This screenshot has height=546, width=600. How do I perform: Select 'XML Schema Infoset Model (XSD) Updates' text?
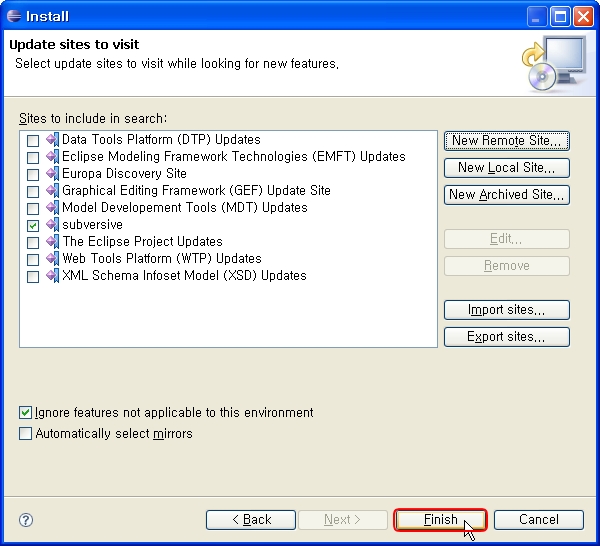[184, 276]
